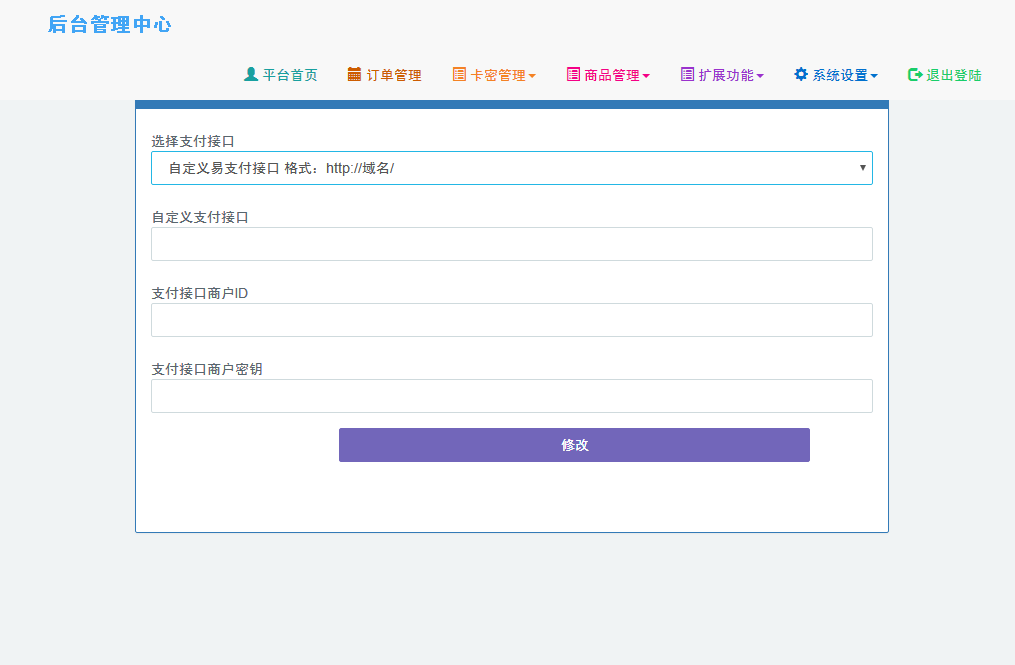Click the logout icon beside 退出登陆
The image size is (1015, 665).
(x=915, y=74)
